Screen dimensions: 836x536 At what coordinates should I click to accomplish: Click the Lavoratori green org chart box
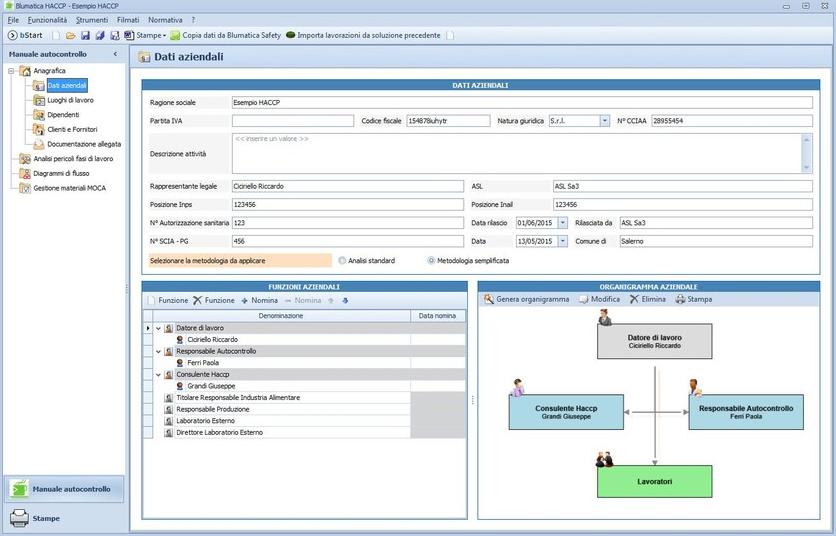pyautogui.click(x=654, y=481)
